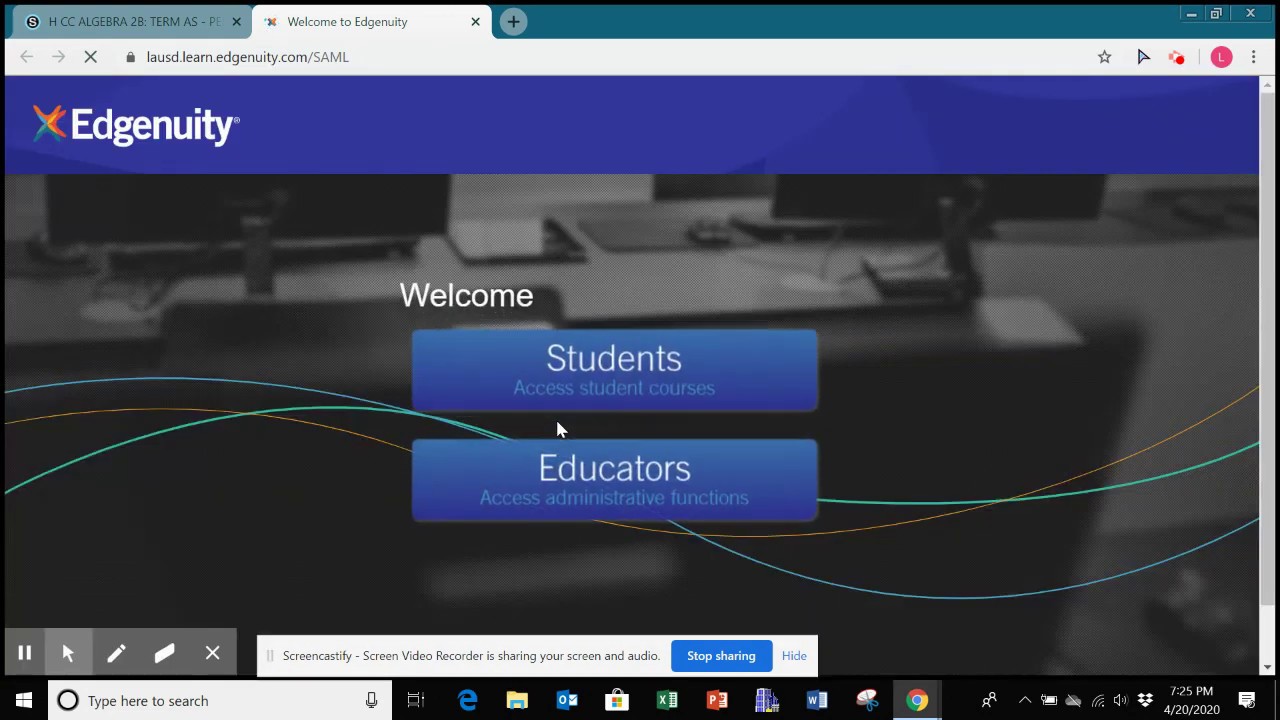View site info via the lock icon
The width and height of the screenshot is (1280, 720).
(x=130, y=57)
